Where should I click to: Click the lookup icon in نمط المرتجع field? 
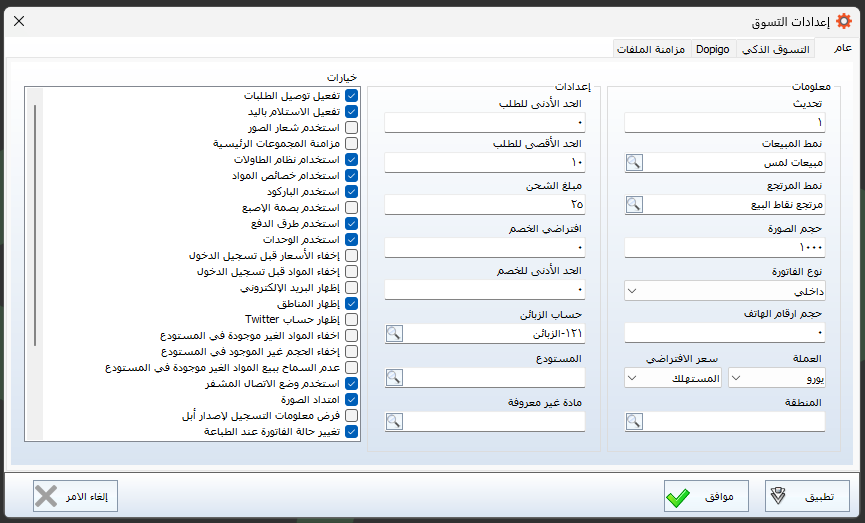(x=634, y=204)
